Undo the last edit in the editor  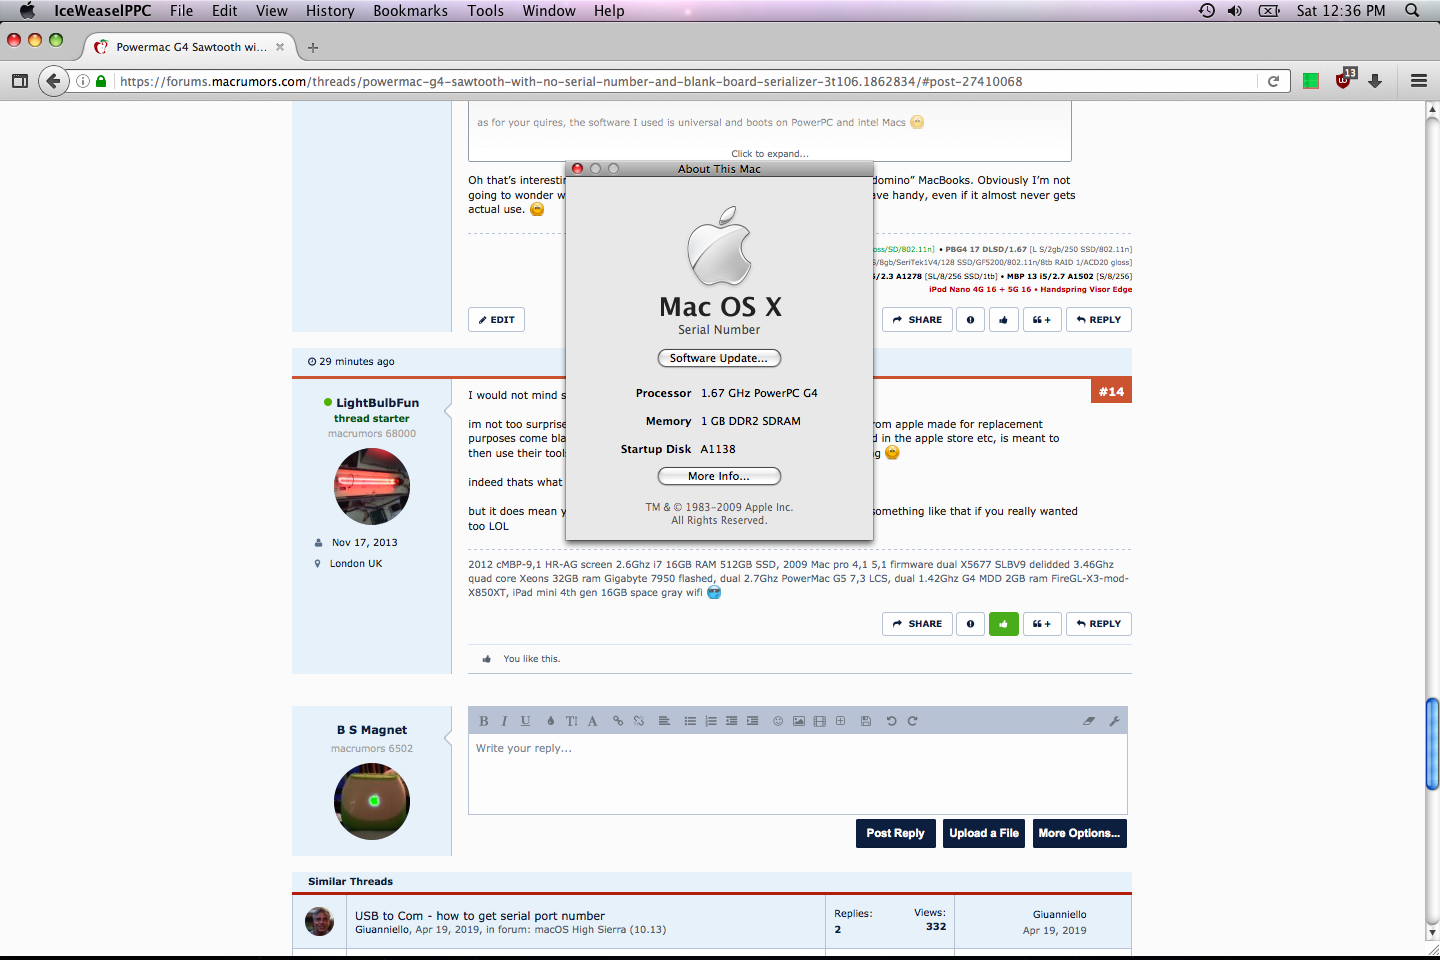[891, 721]
